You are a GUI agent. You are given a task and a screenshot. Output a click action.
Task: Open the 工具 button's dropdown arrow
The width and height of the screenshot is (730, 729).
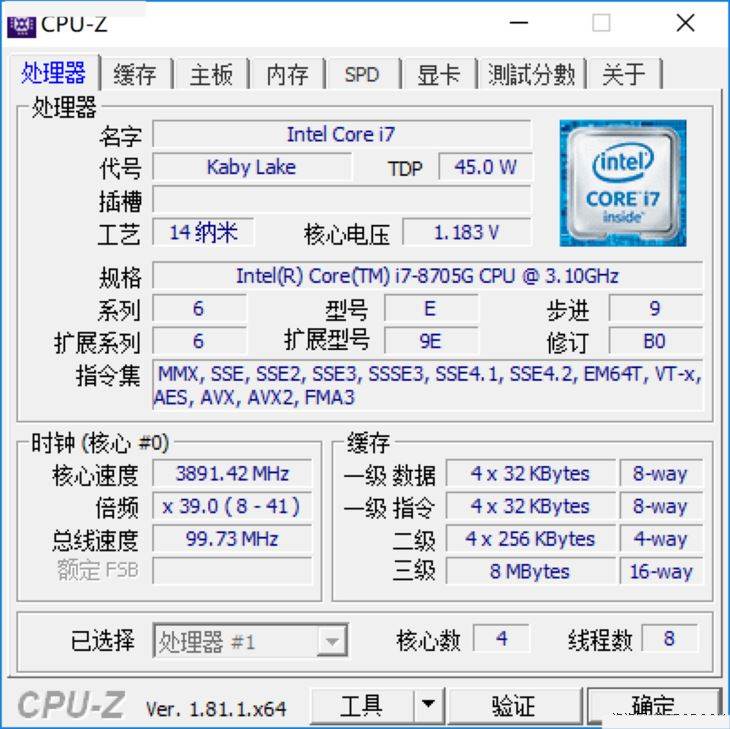coord(428,703)
